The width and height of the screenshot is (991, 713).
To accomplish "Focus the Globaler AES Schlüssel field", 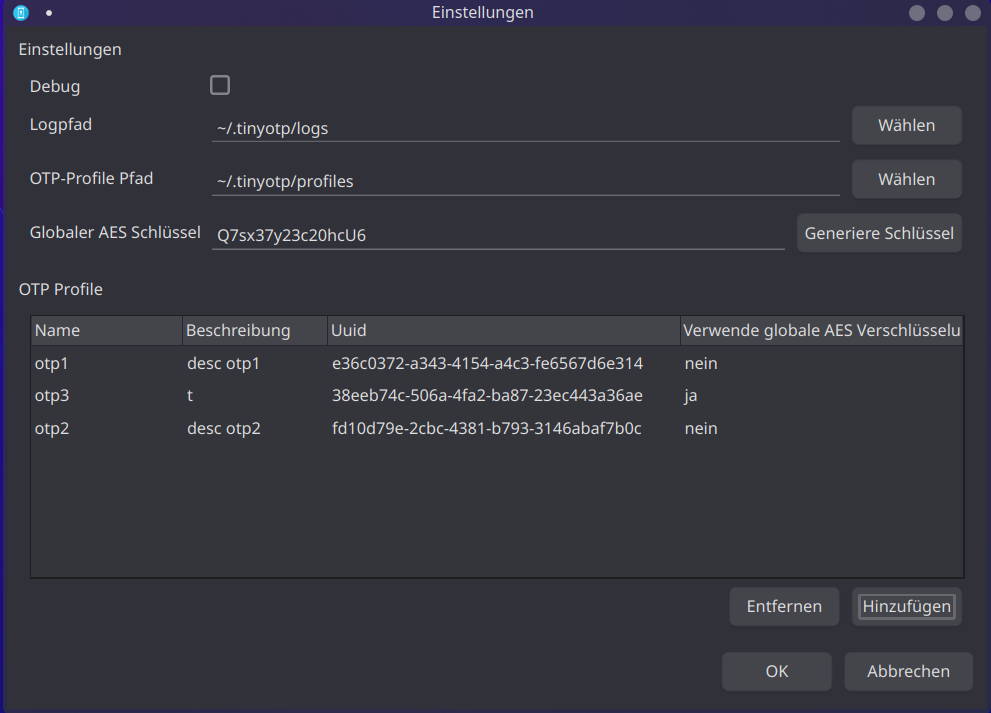I will point(498,235).
